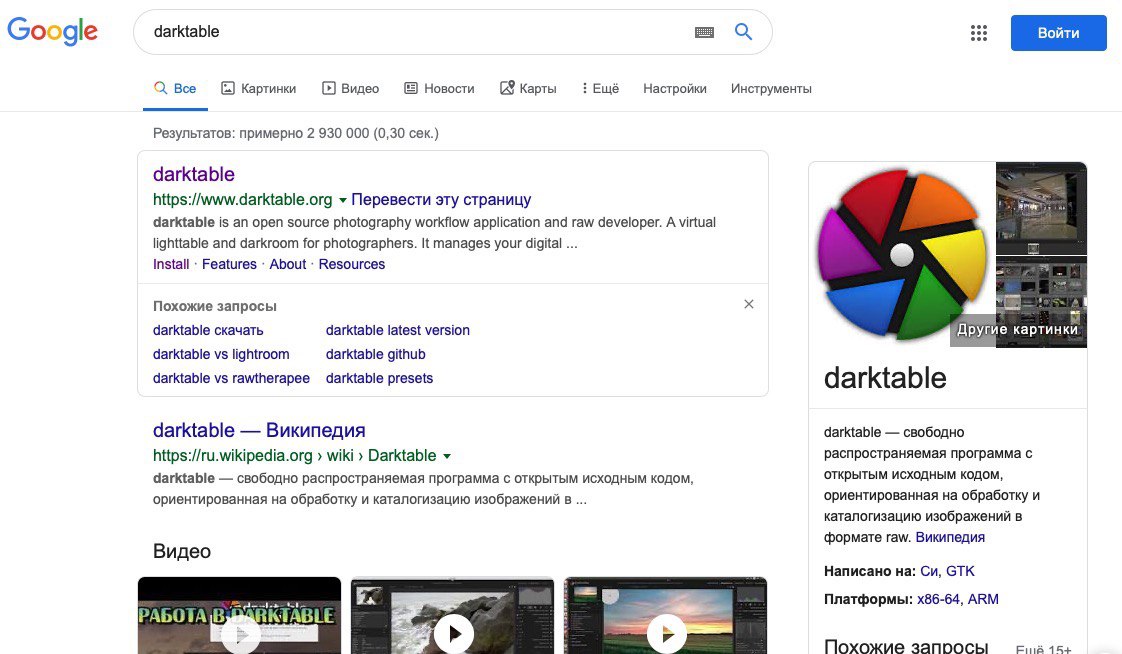Select darktable github suggestion
Image resolution: width=1122 pixels, height=654 pixels.
coord(376,354)
